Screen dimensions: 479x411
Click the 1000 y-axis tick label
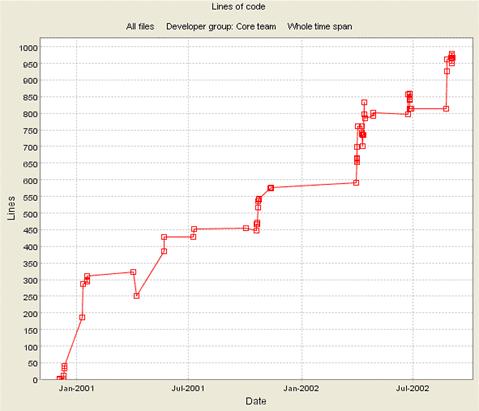point(28,47)
